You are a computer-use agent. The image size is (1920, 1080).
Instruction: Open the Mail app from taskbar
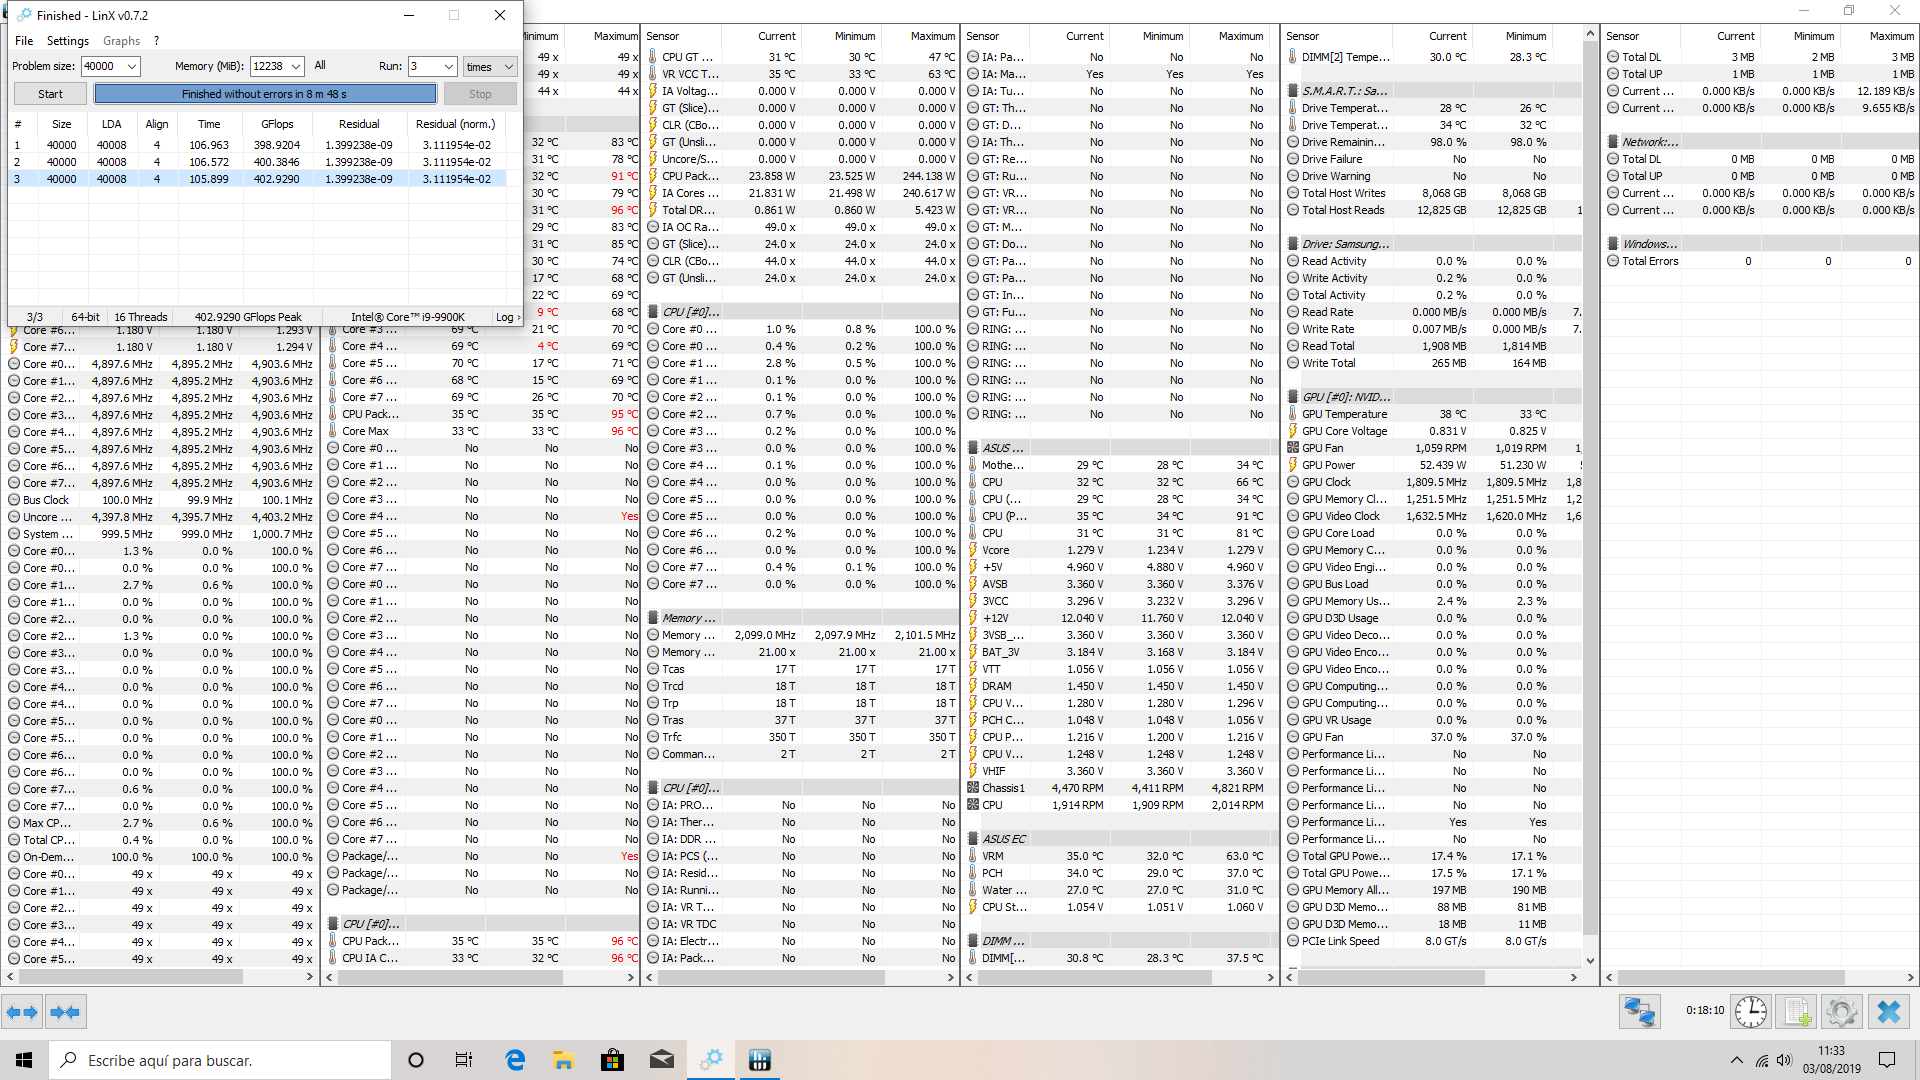pyautogui.click(x=662, y=1060)
